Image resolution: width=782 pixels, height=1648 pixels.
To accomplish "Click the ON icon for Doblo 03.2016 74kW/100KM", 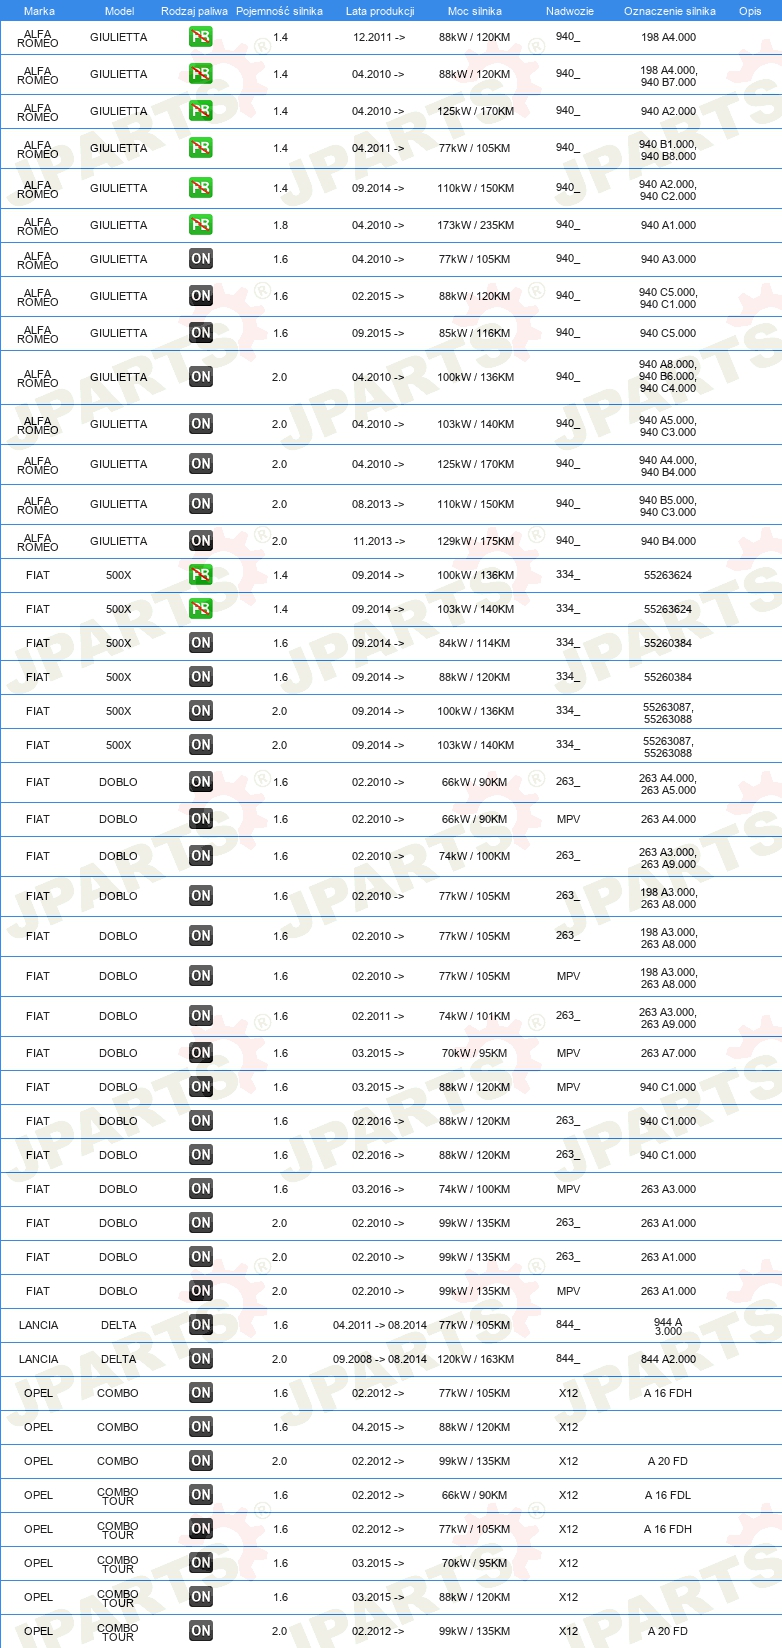I will click(201, 1189).
